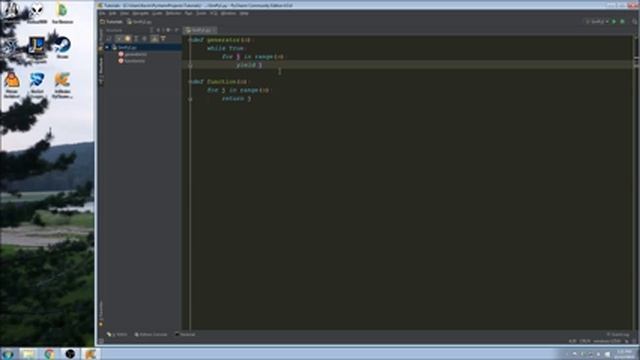
Task: Click the green Debug button
Action: tap(622, 22)
